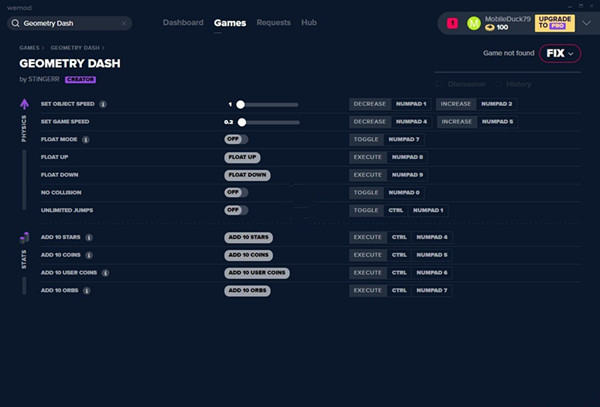Click the GEOMETRY DASH breadcrumb
Viewport: 600px width, 407px height.
(75, 48)
